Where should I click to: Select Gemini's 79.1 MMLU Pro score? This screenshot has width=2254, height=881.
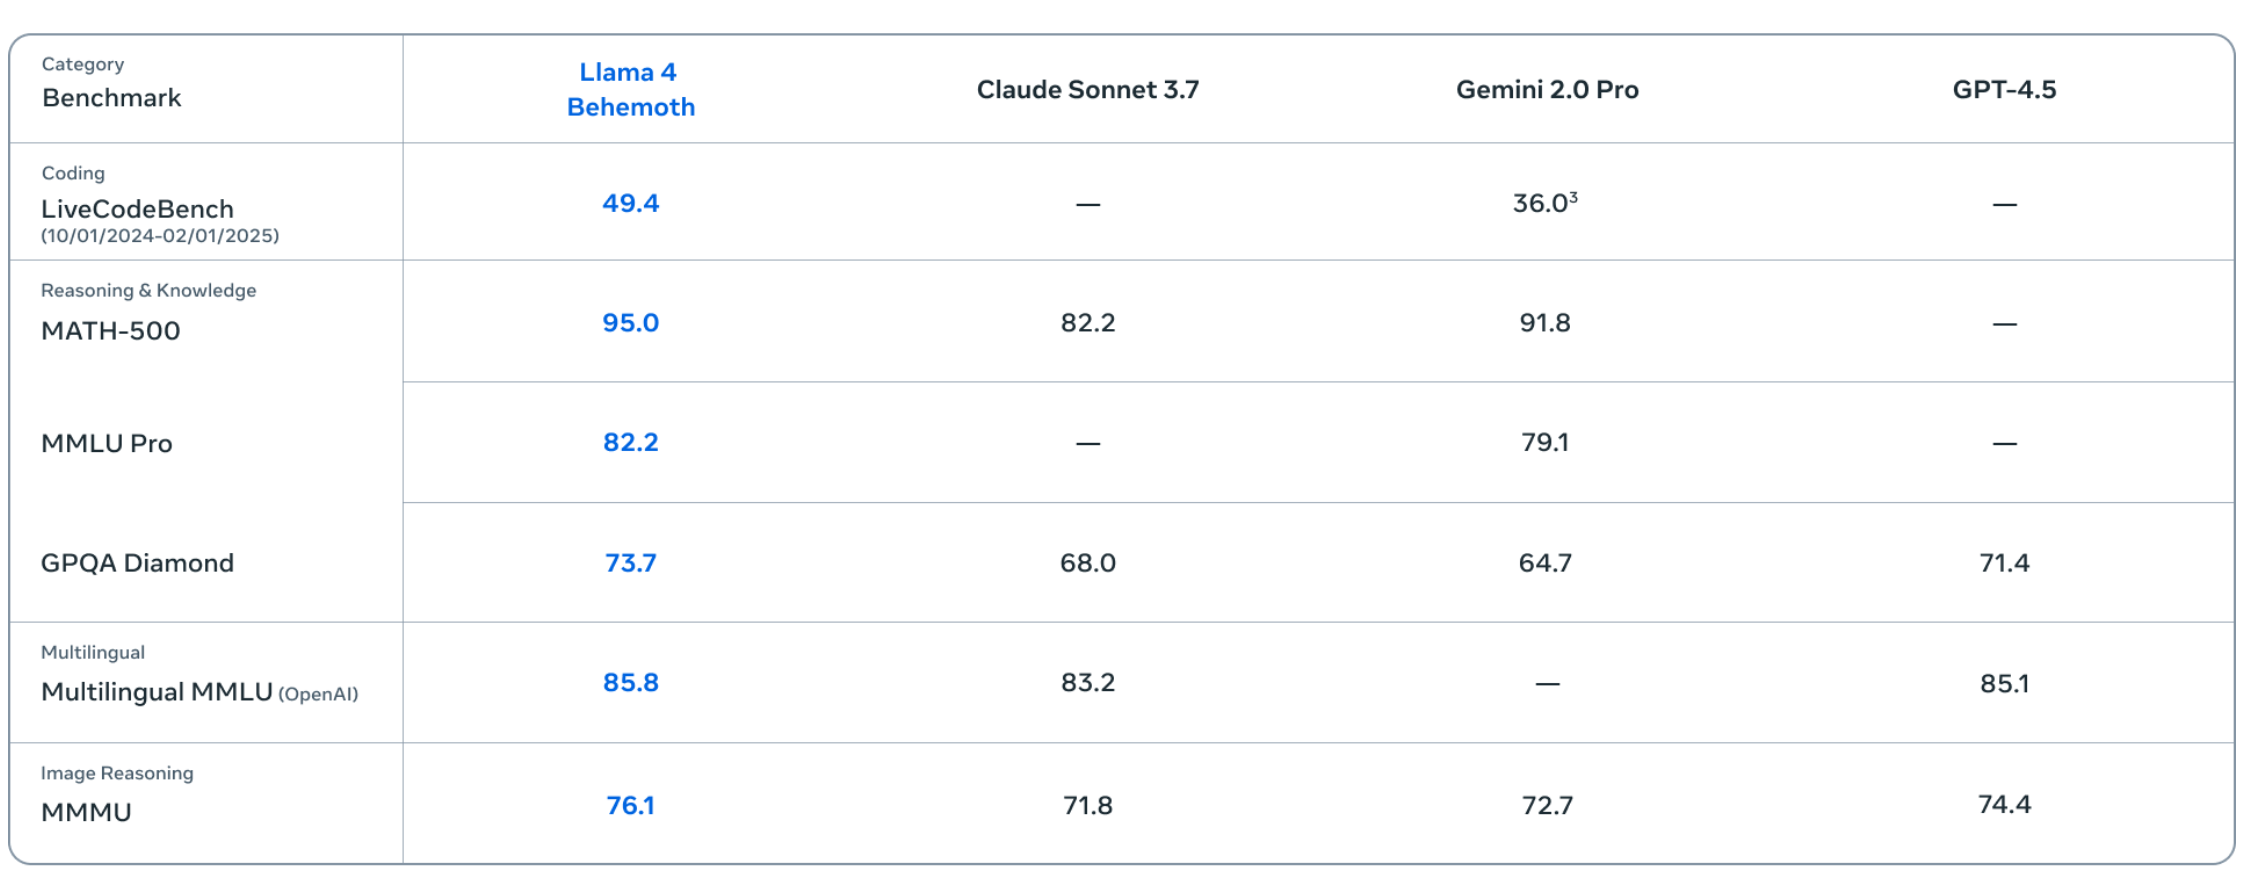[1545, 442]
